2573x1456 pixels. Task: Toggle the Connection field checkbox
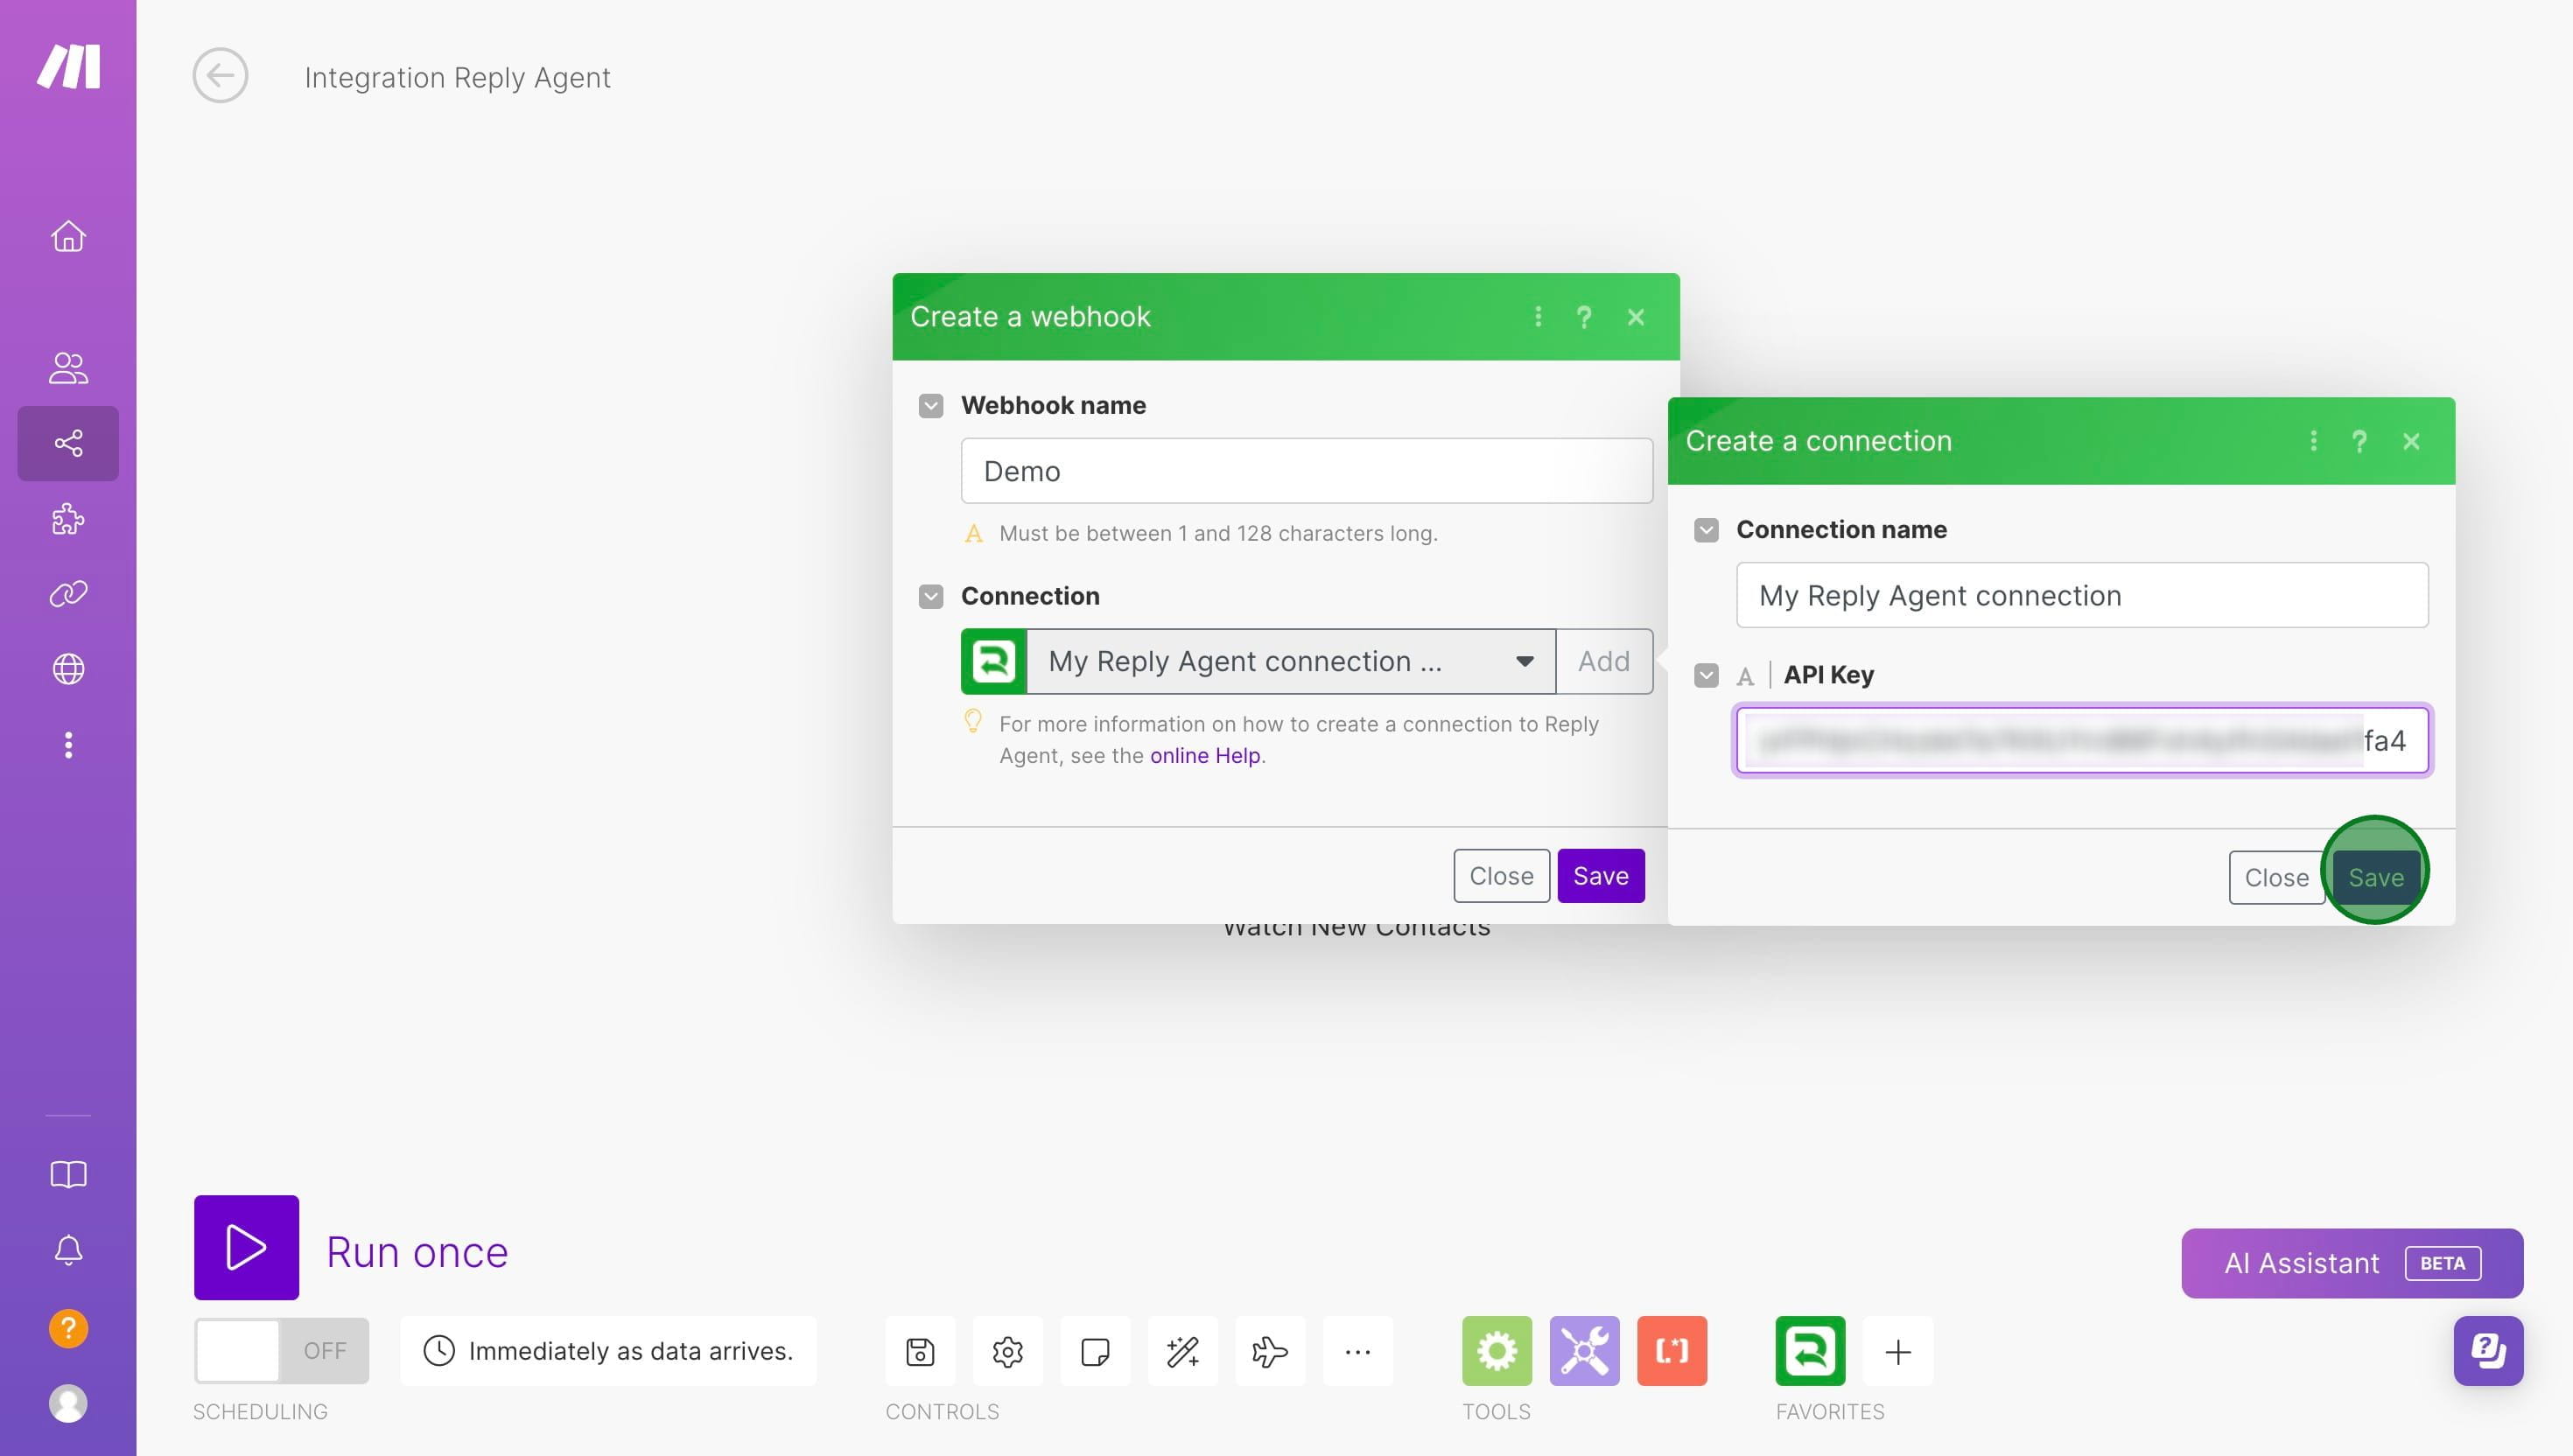(x=931, y=596)
